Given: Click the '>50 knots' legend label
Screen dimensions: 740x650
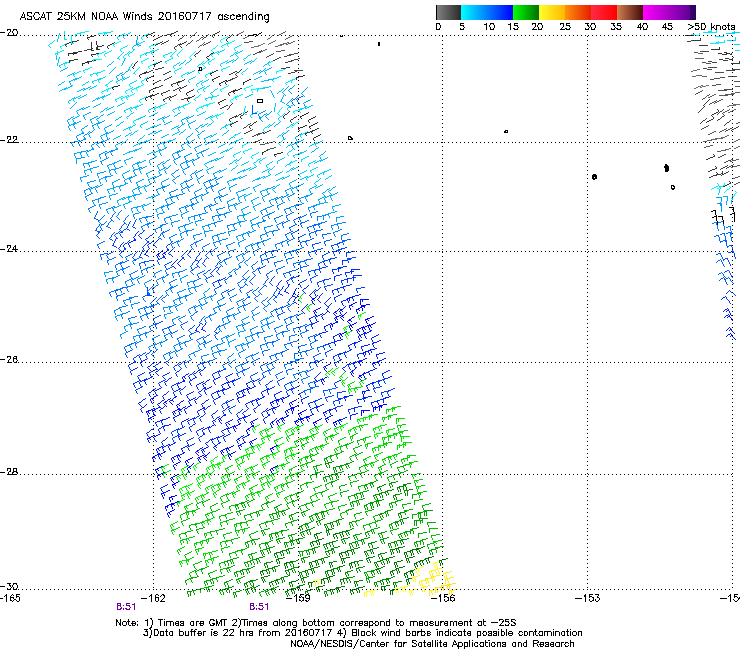Looking at the screenshot, I should click(711, 27).
